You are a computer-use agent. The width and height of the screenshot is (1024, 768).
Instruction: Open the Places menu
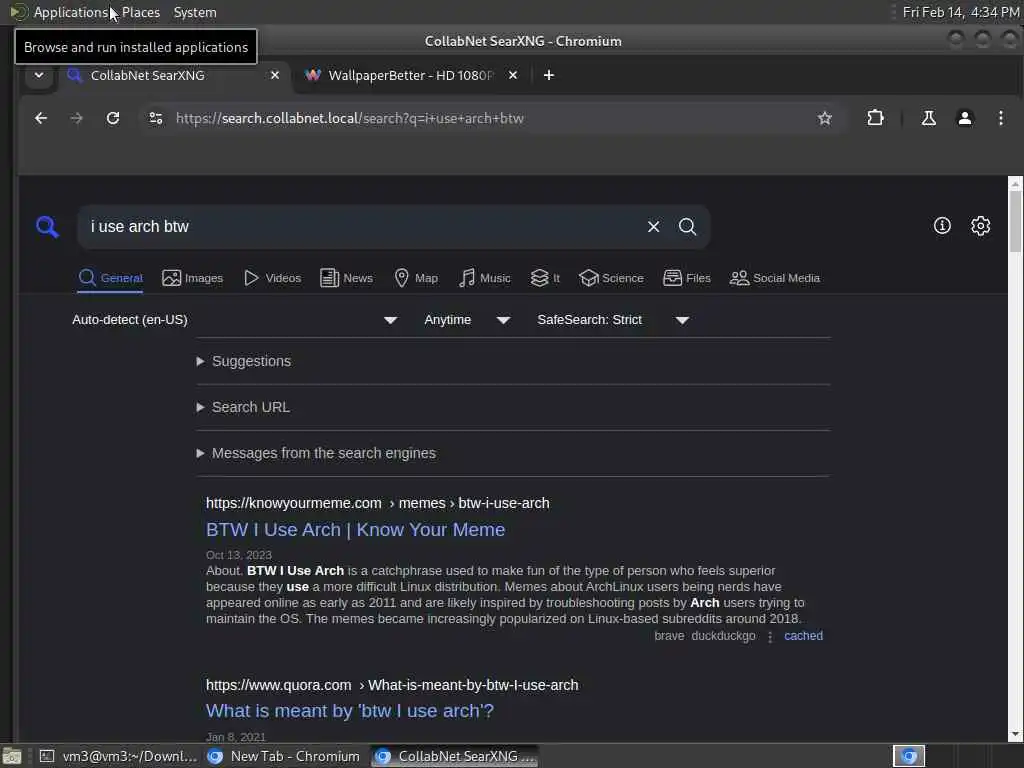click(x=140, y=12)
